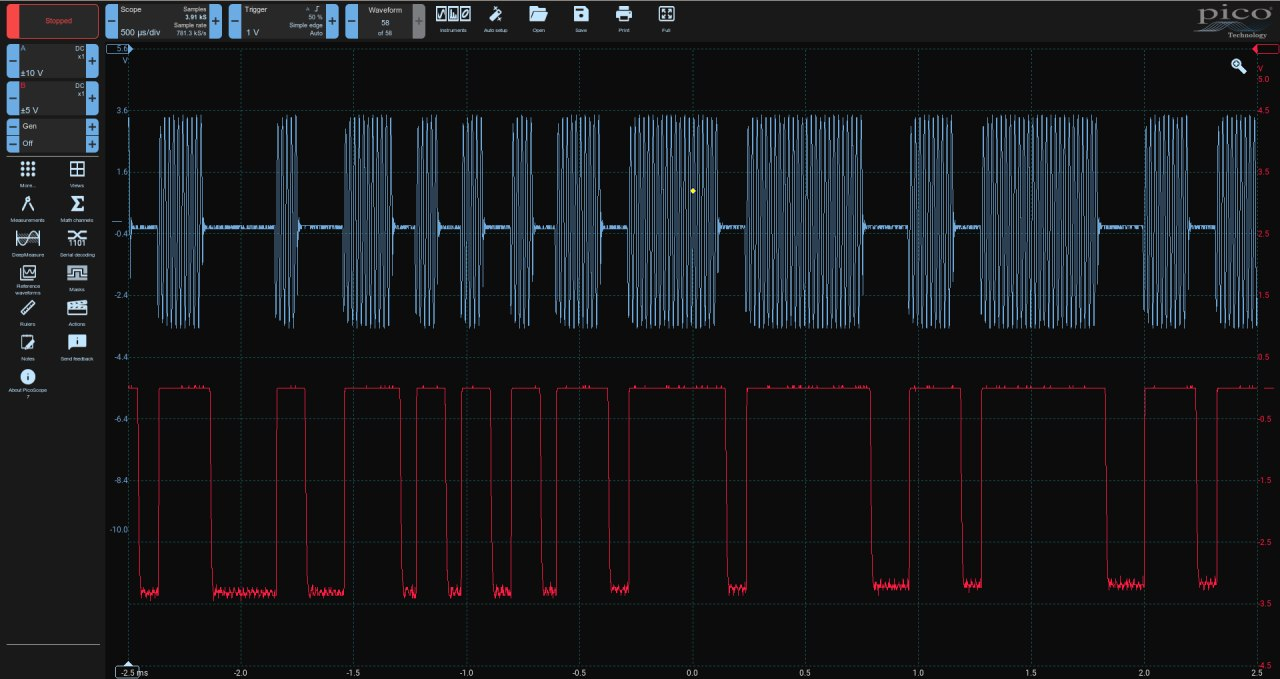Viewport: 1280px width, 679px height.
Task: Open Channel B ±5 V options
Action: [52, 98]
